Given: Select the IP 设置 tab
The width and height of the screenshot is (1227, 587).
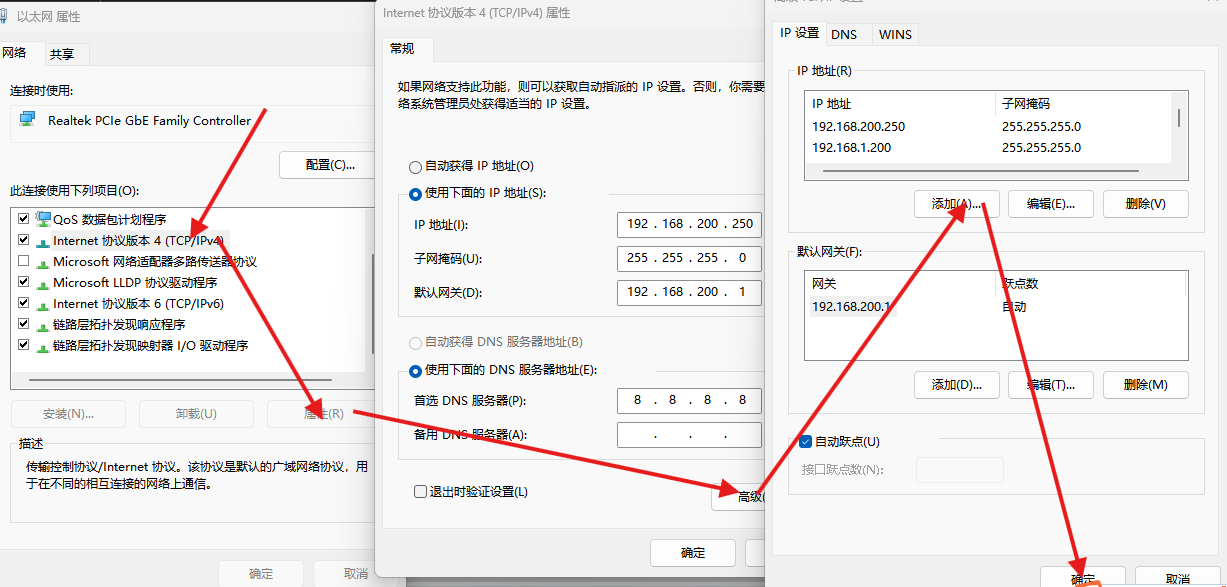Looking at the screenshot, I should tap(798, 33).
